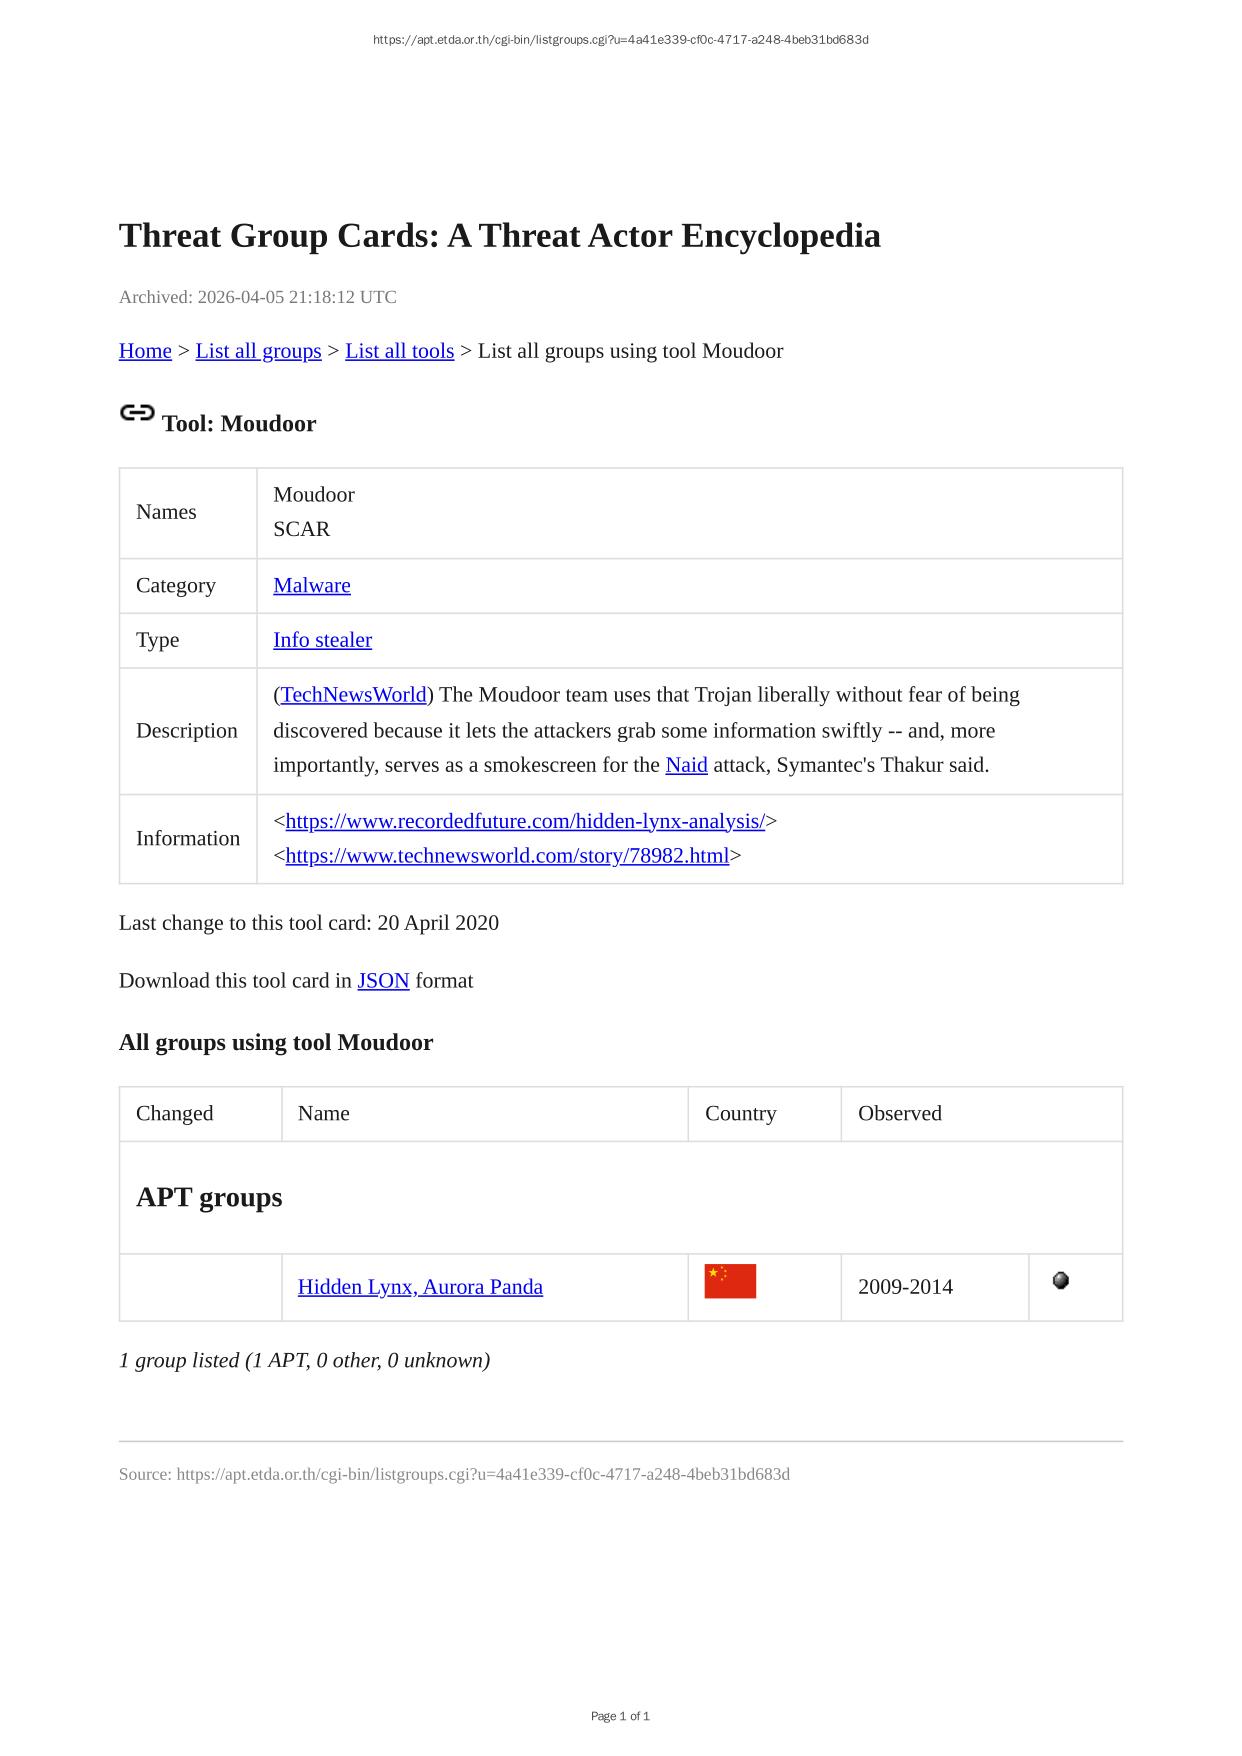Click the Country column header
The height and width of the screenshot is (1756, 1242).
740,1114
